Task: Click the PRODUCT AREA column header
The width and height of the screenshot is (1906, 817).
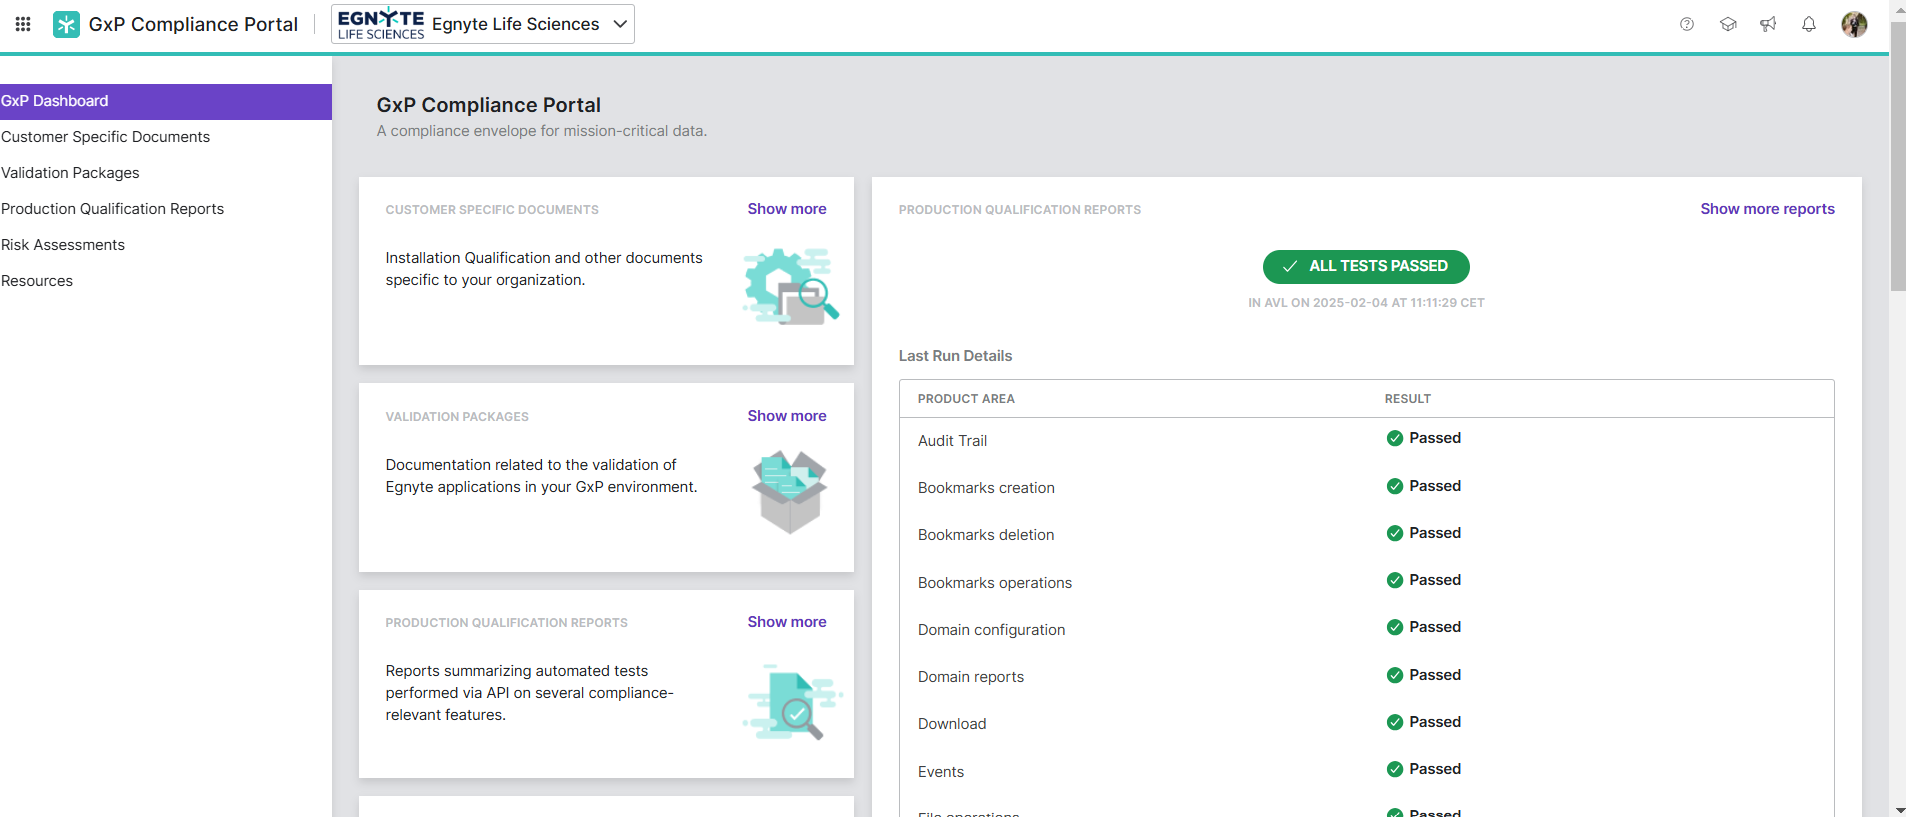Action: [966, 399]
